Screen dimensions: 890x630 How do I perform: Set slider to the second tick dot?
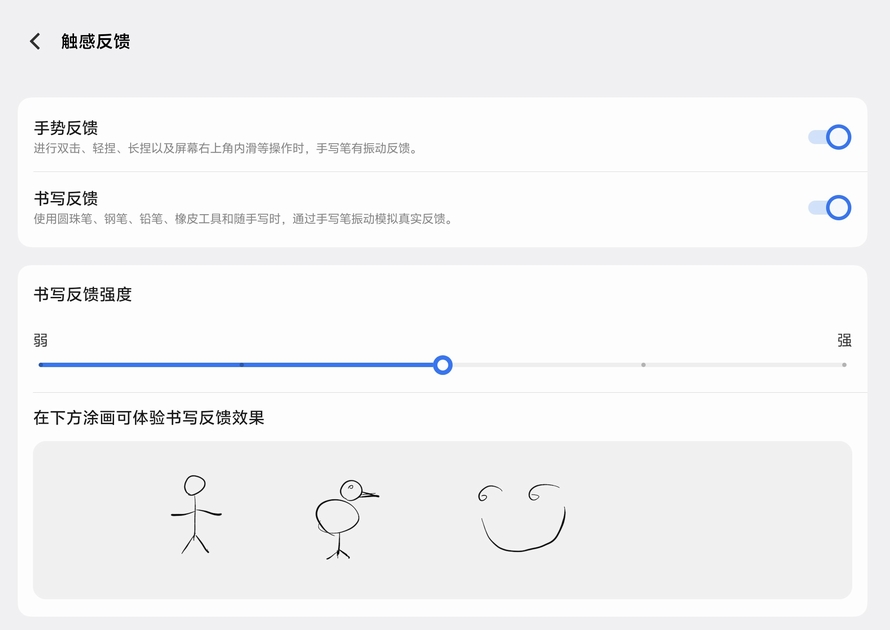tap(242, 365)
